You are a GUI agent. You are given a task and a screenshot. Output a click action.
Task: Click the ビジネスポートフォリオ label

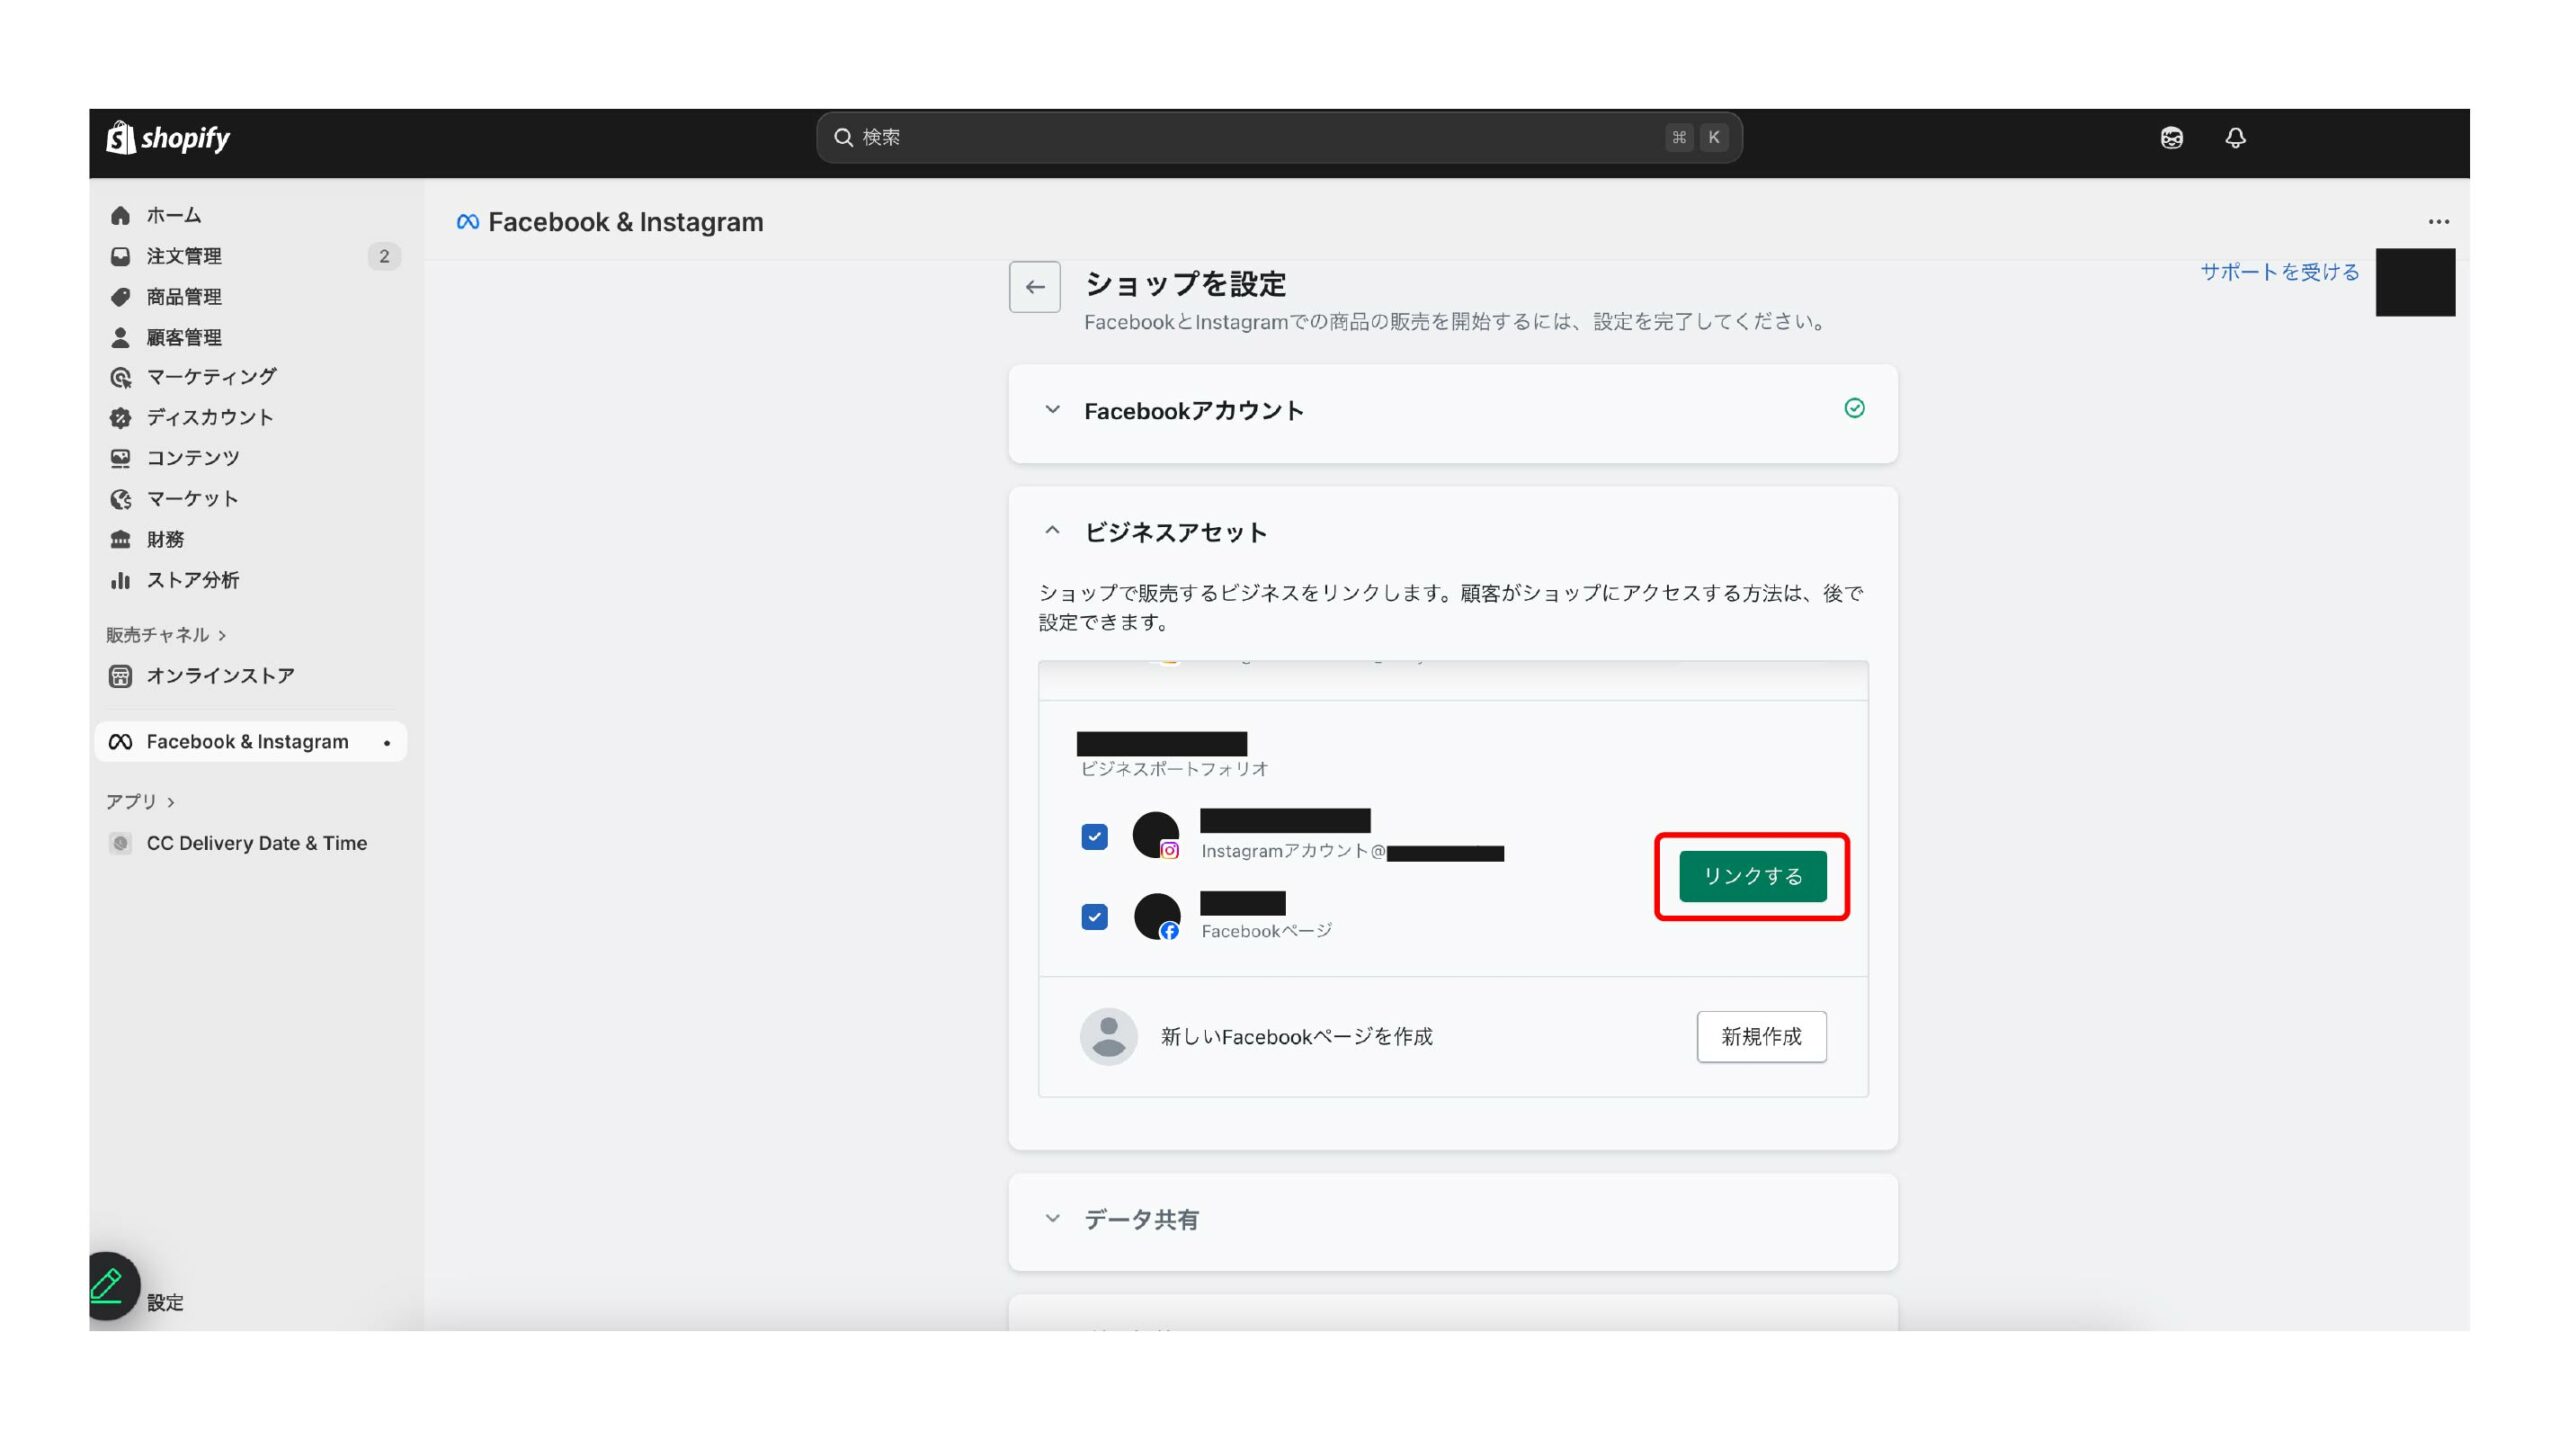click(1174, 769)
